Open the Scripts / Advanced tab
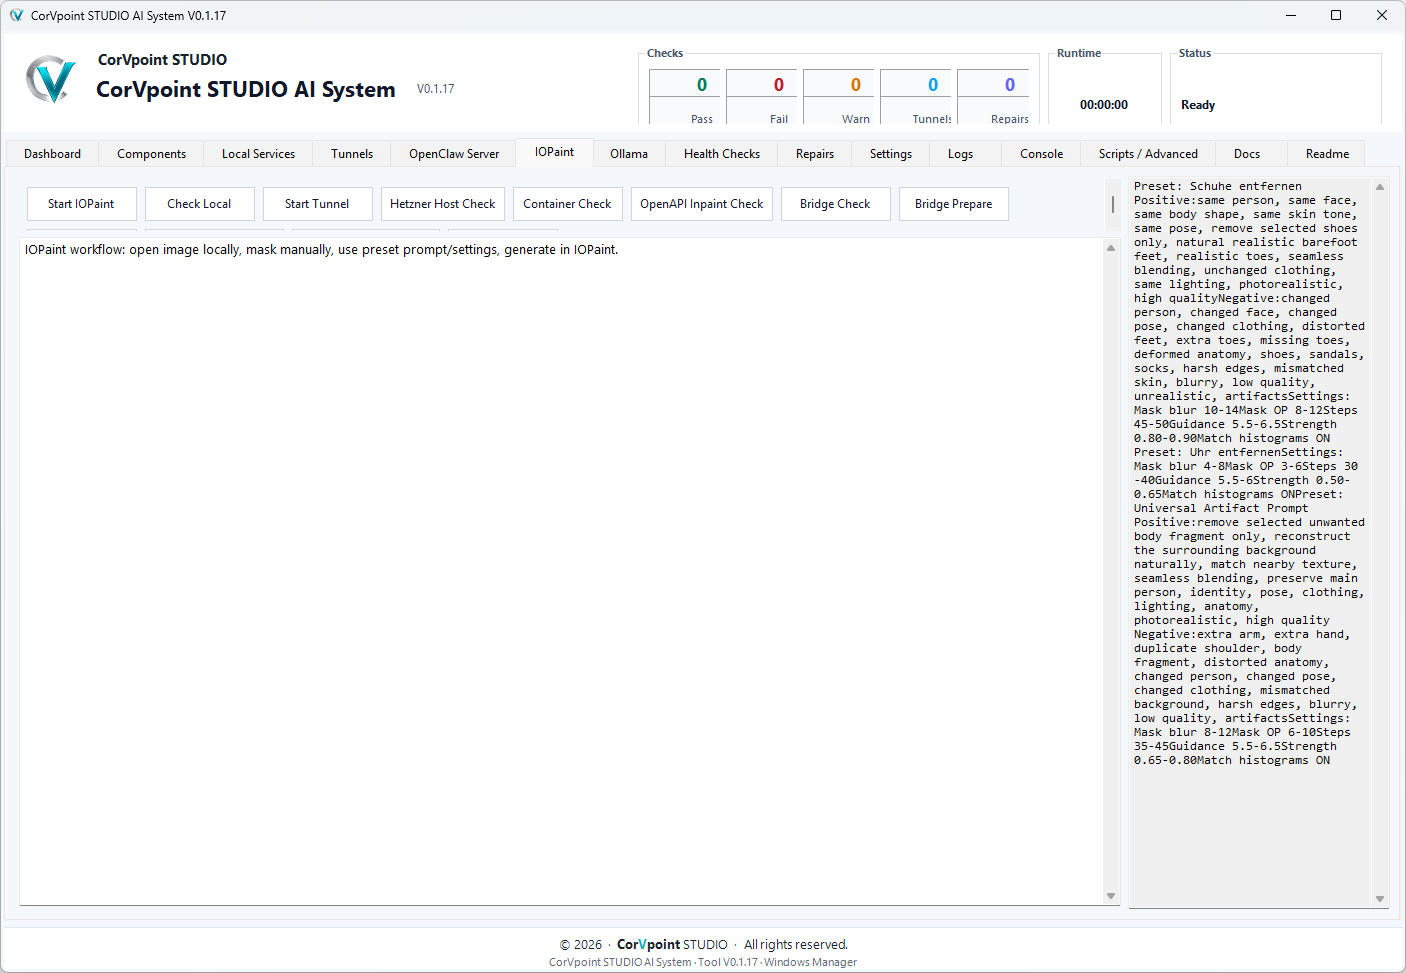The height and width of the screenshot is (973, 1406). pyautogui.click(x=1148, y=154)
